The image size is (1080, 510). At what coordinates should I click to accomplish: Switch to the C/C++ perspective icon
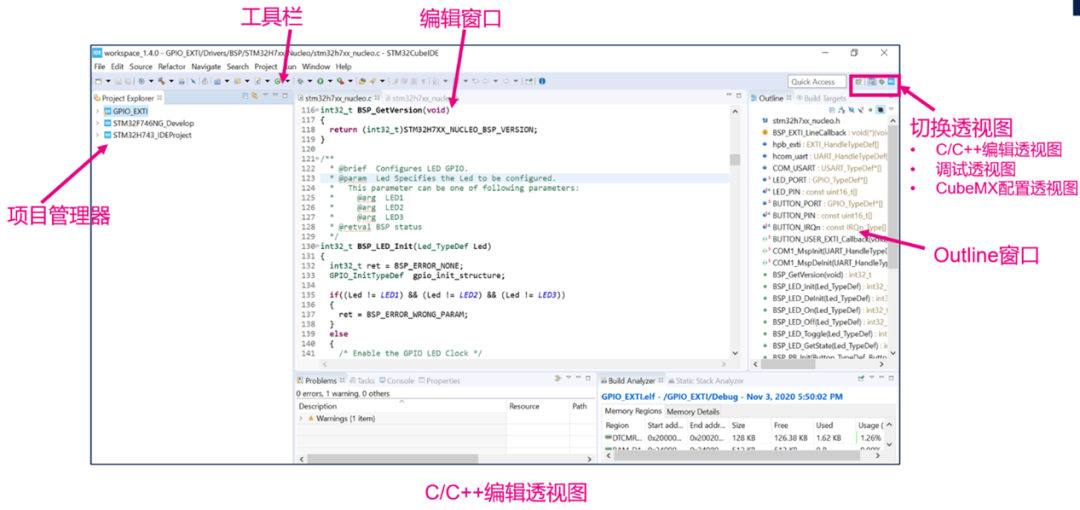coord(872,82)
